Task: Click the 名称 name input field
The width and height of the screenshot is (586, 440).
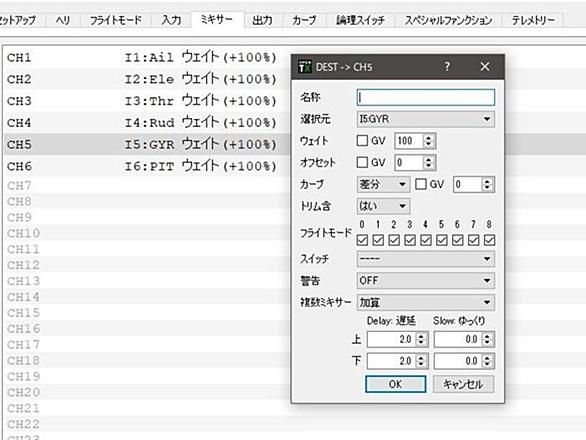Action: point(426,97)
